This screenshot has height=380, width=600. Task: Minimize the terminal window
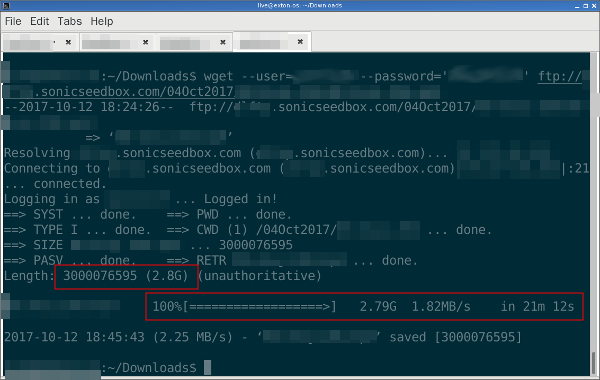[x=577, y=6]
